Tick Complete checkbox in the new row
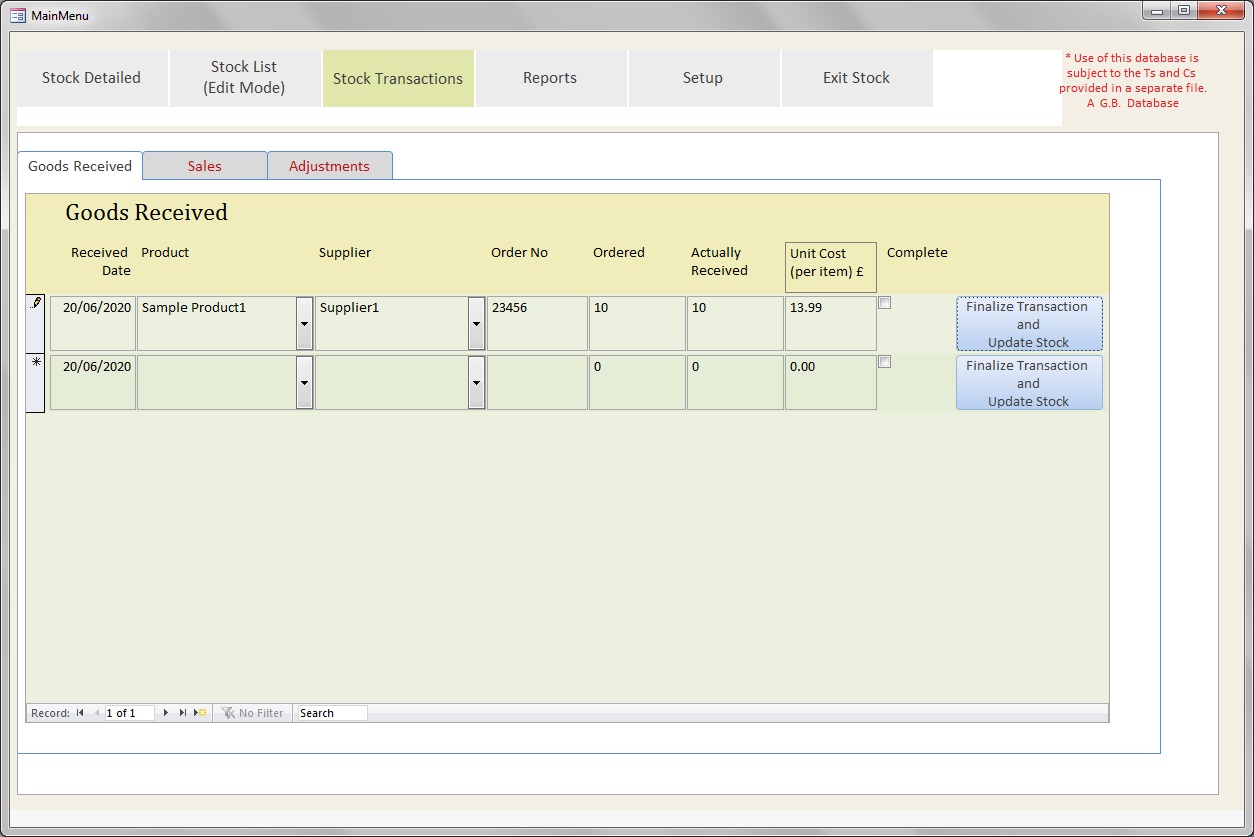The image size is (1254, 837). click(x=884, y=362)
